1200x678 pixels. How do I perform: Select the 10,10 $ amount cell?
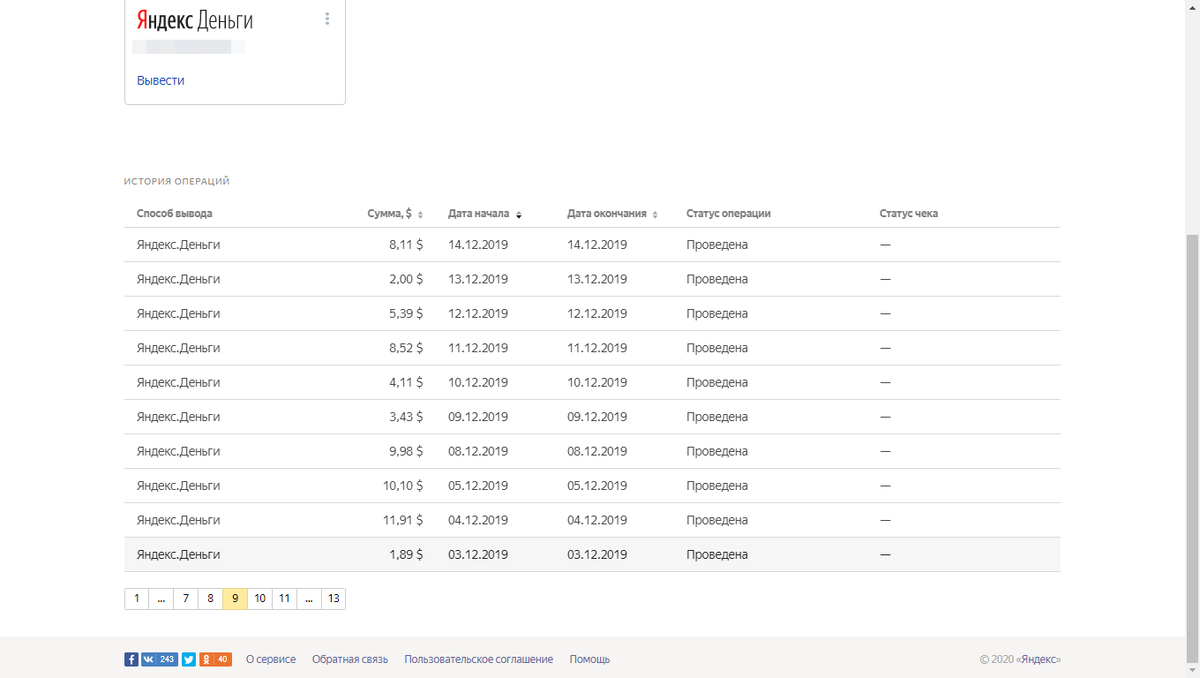pyautogui.click(x=402, y=486)
